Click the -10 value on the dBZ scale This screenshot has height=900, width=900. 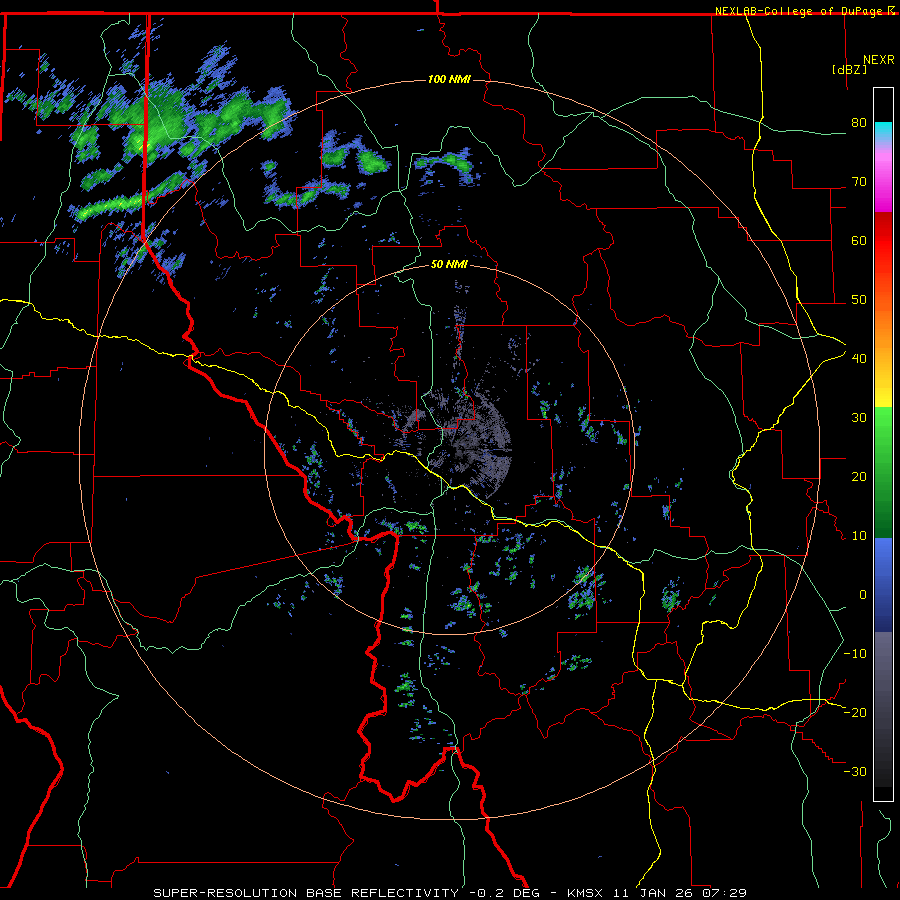click(855, 653)
